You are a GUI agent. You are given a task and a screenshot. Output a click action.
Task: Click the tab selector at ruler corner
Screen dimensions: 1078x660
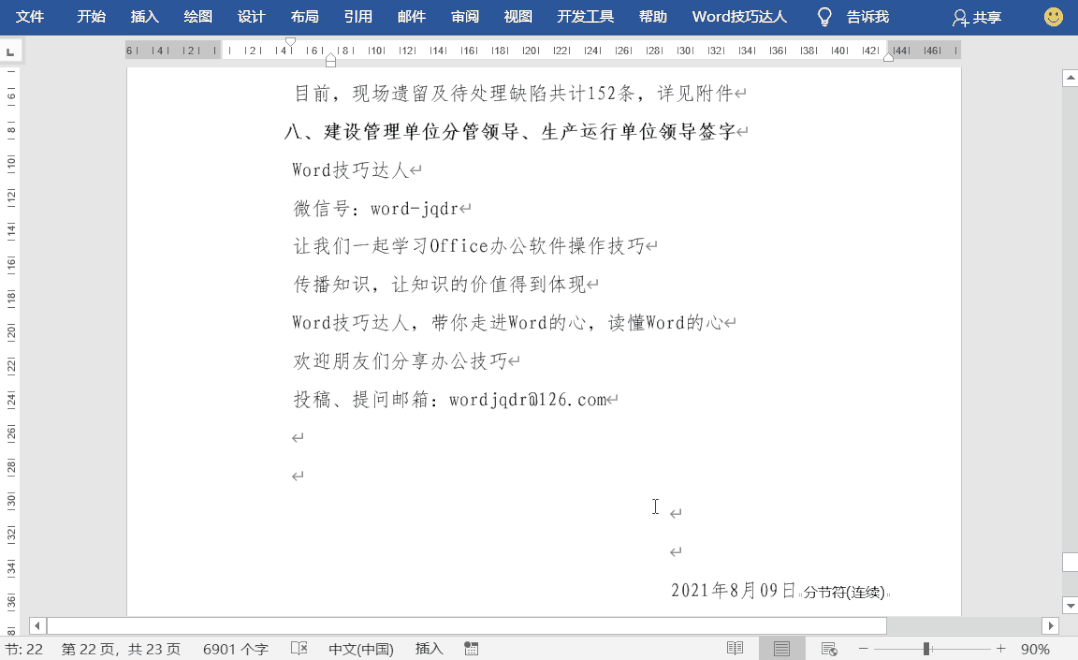10,52
